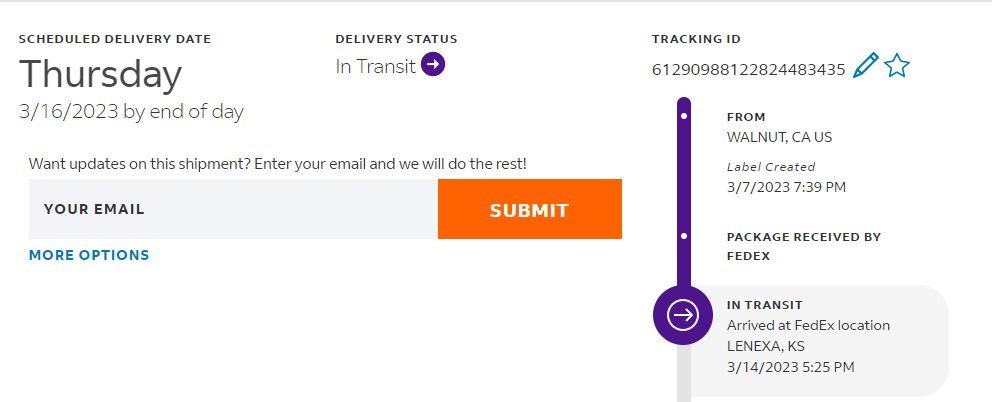This screenshot has width=992, height=402.
Task: Click the timeline dot beside FROM
Action: (x=683, y=116)
